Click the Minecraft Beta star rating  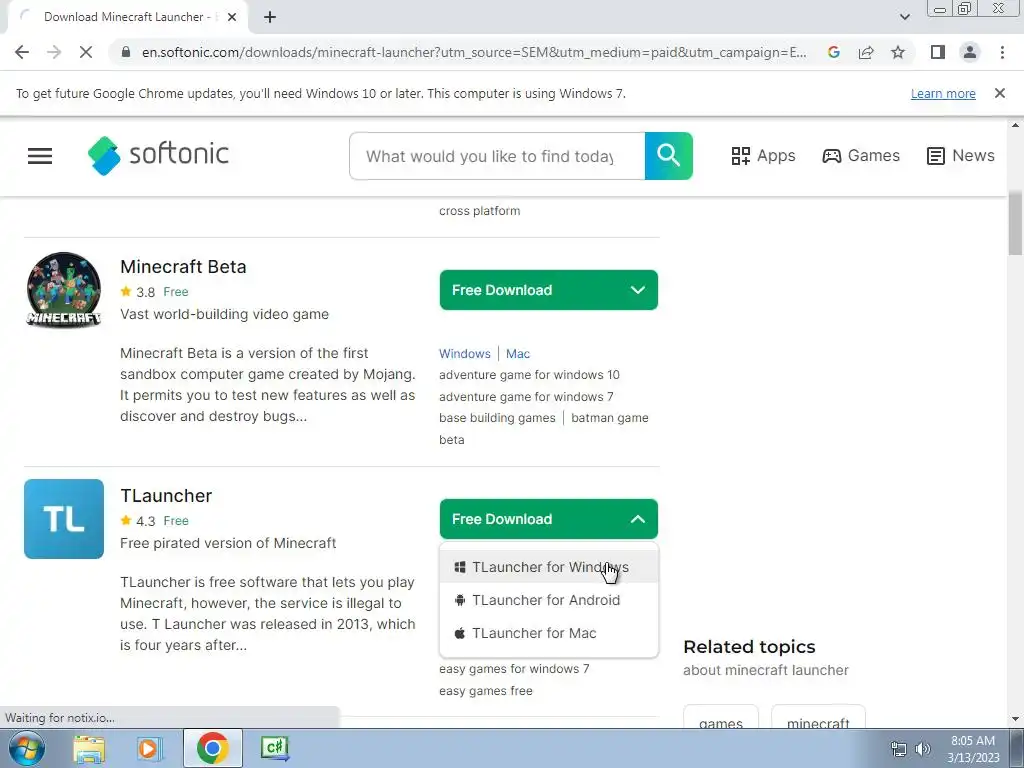tap(138, 292)
